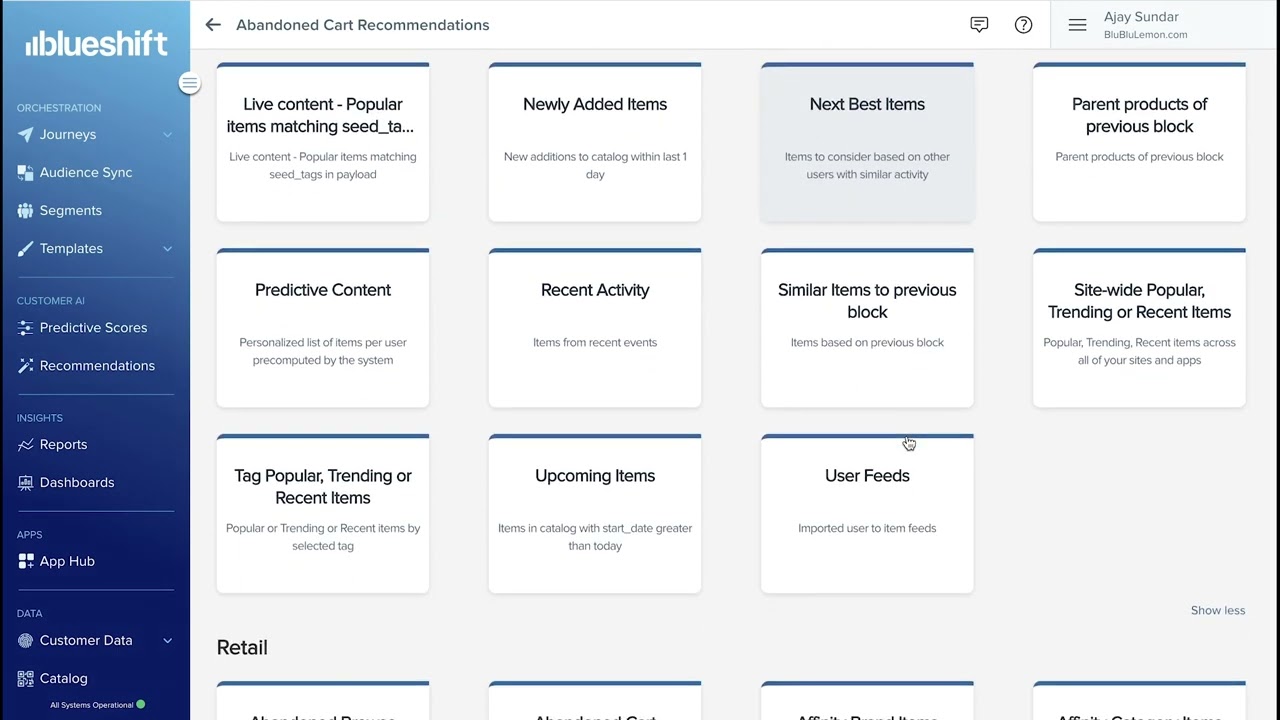Expand the Journeys submenu chevron
Screen dimensions: 1280x720
(167, 134)
